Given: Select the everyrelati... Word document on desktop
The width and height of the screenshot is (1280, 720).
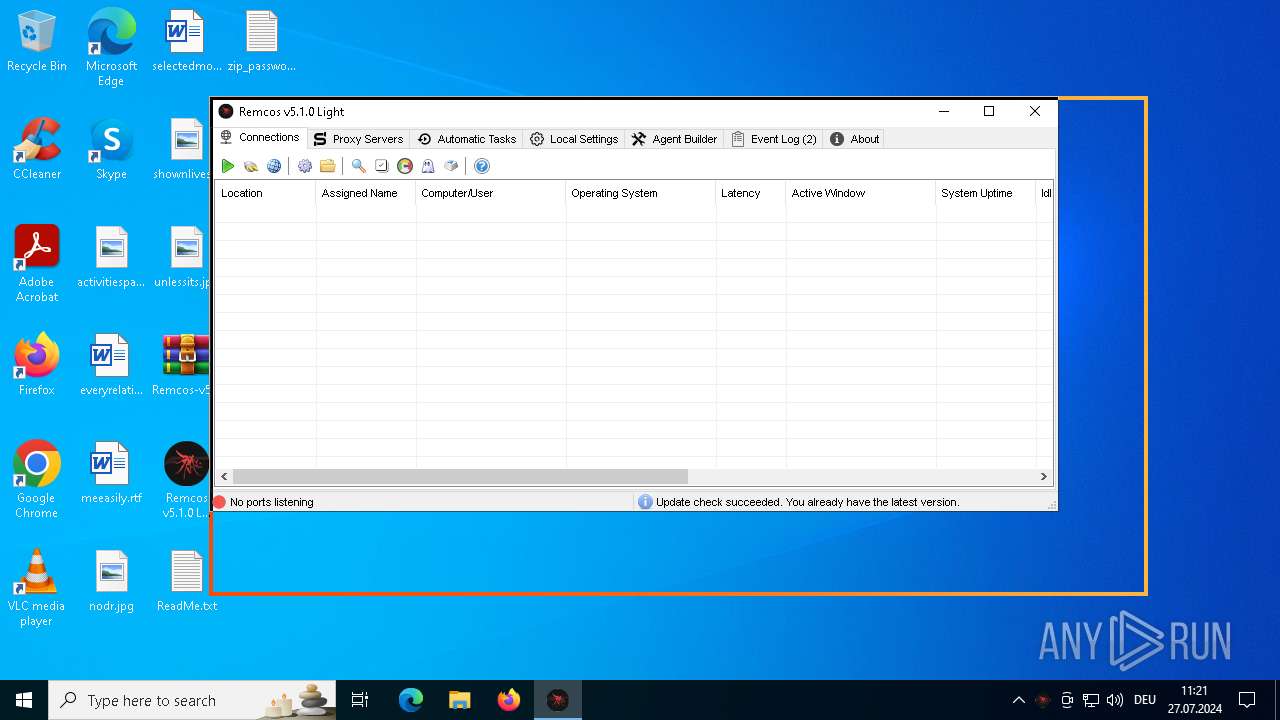Looking at the screenshot, I should tap(111, 365).
